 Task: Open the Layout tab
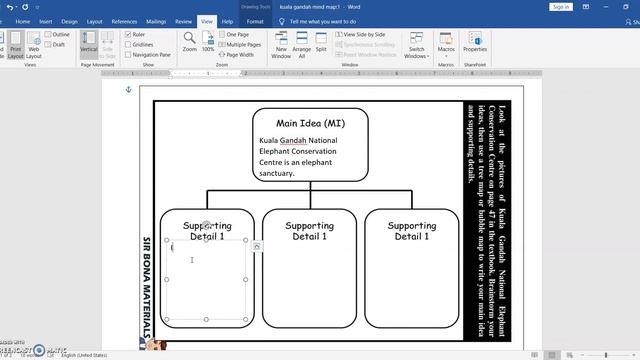[94, 22]
